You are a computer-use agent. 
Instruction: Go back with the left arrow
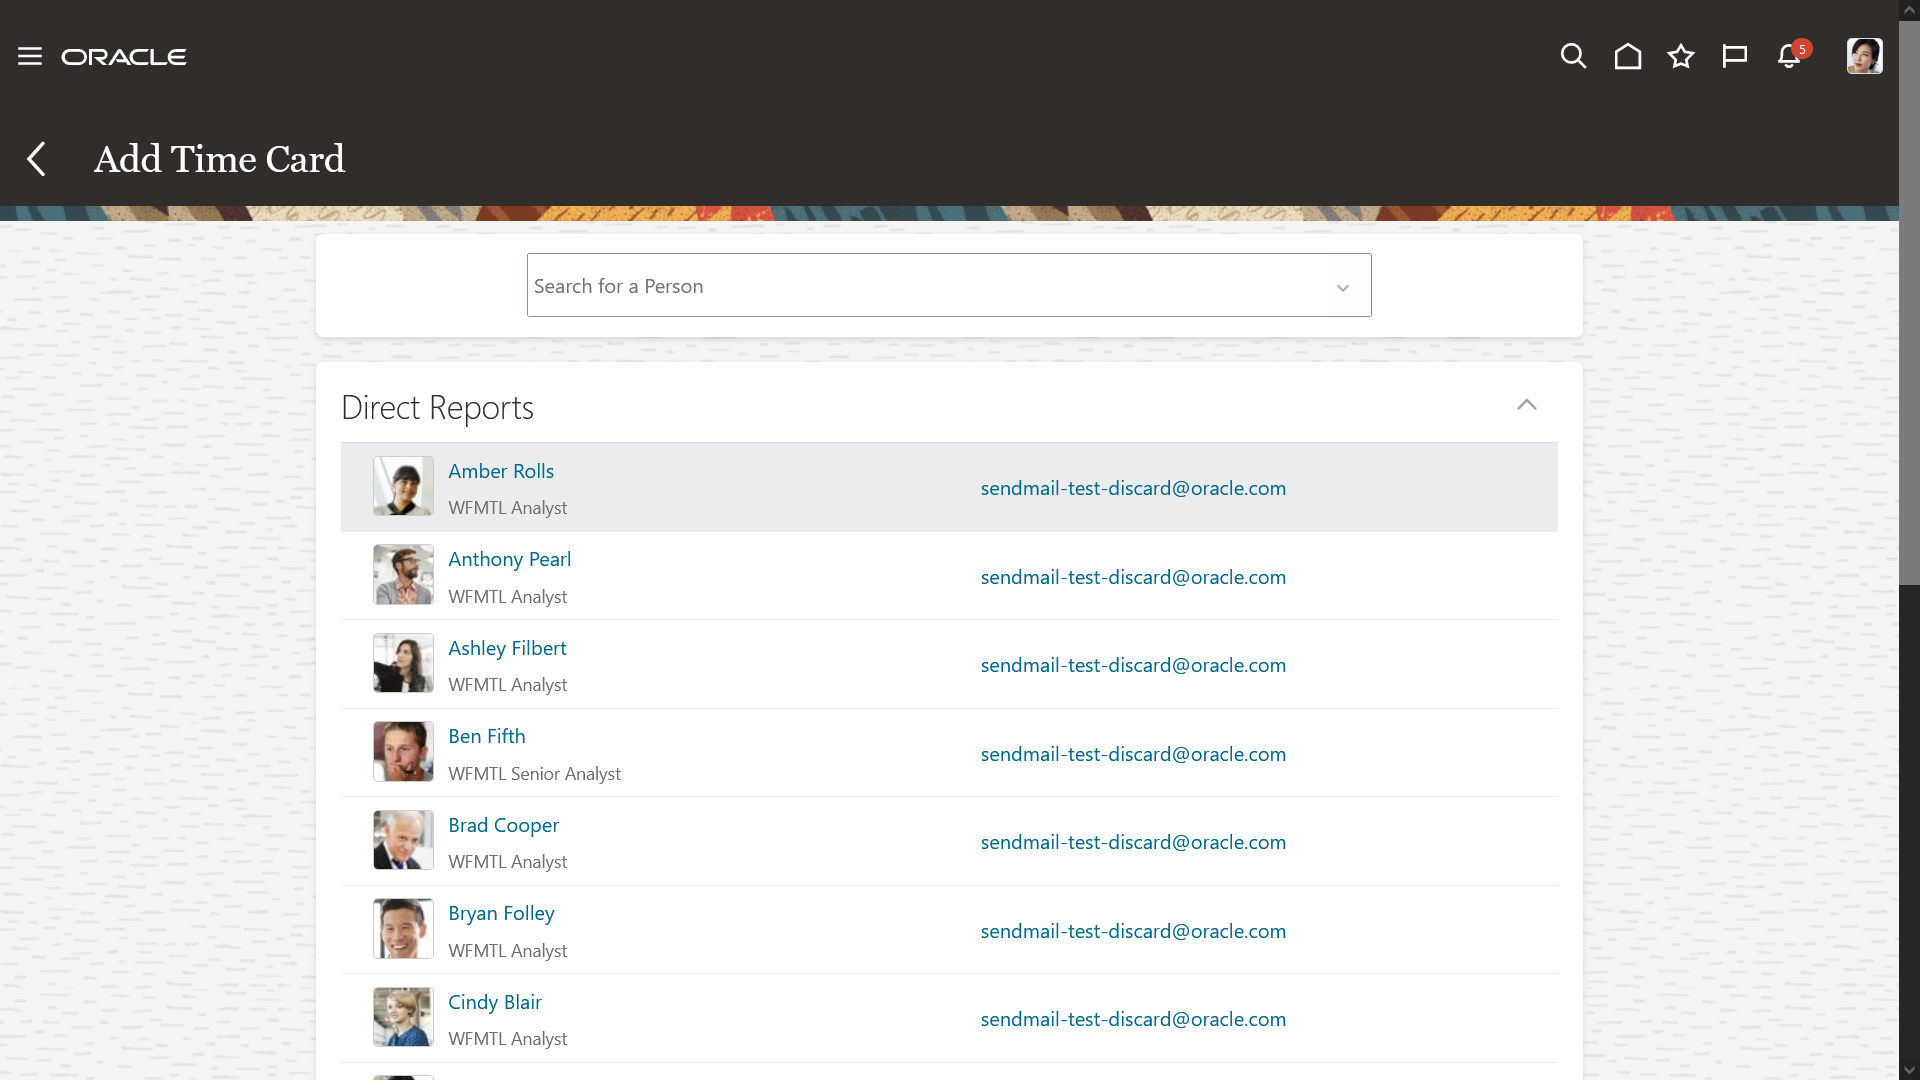[x=37, y=159]
